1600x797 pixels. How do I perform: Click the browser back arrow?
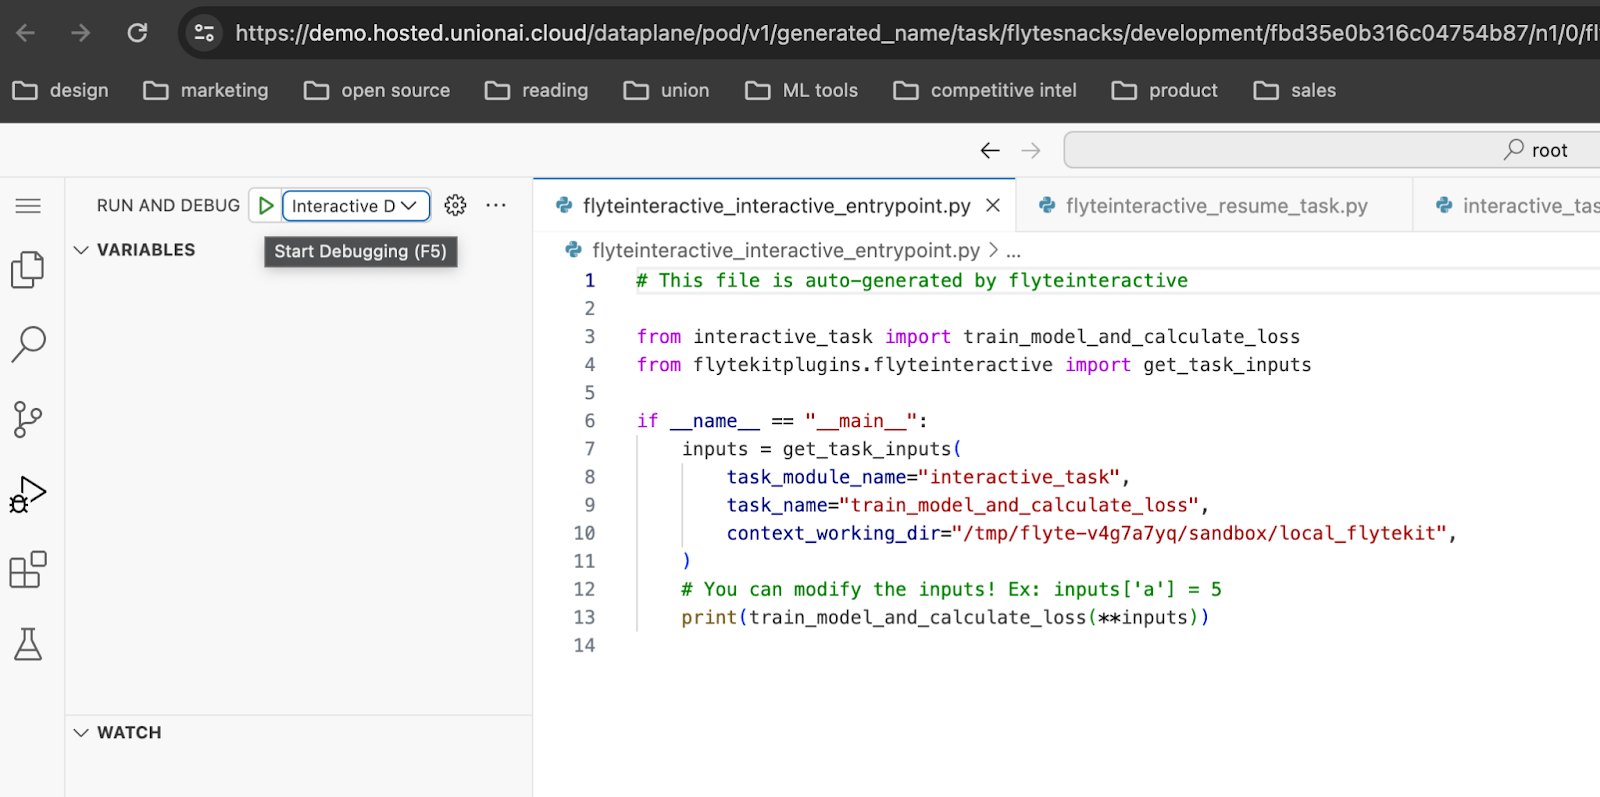26,33
